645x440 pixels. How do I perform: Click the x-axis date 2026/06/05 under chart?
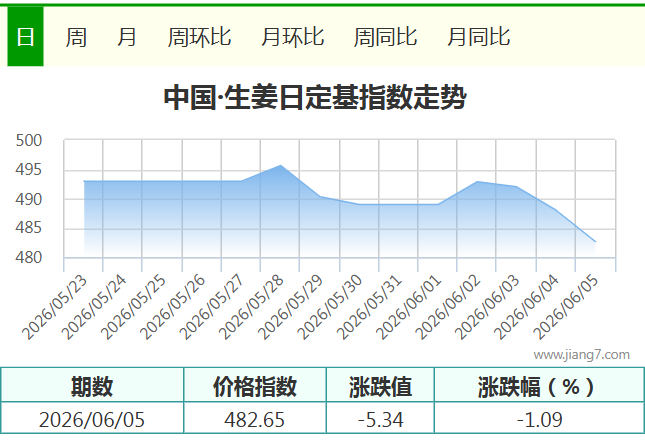(566, 307)
